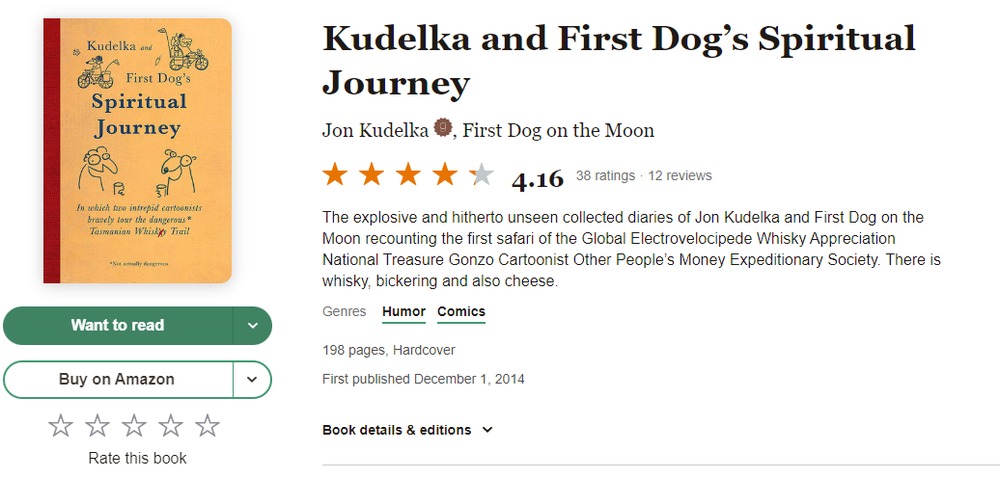
Task: Rate this book two stars
Action: click(x=98, y=426)
